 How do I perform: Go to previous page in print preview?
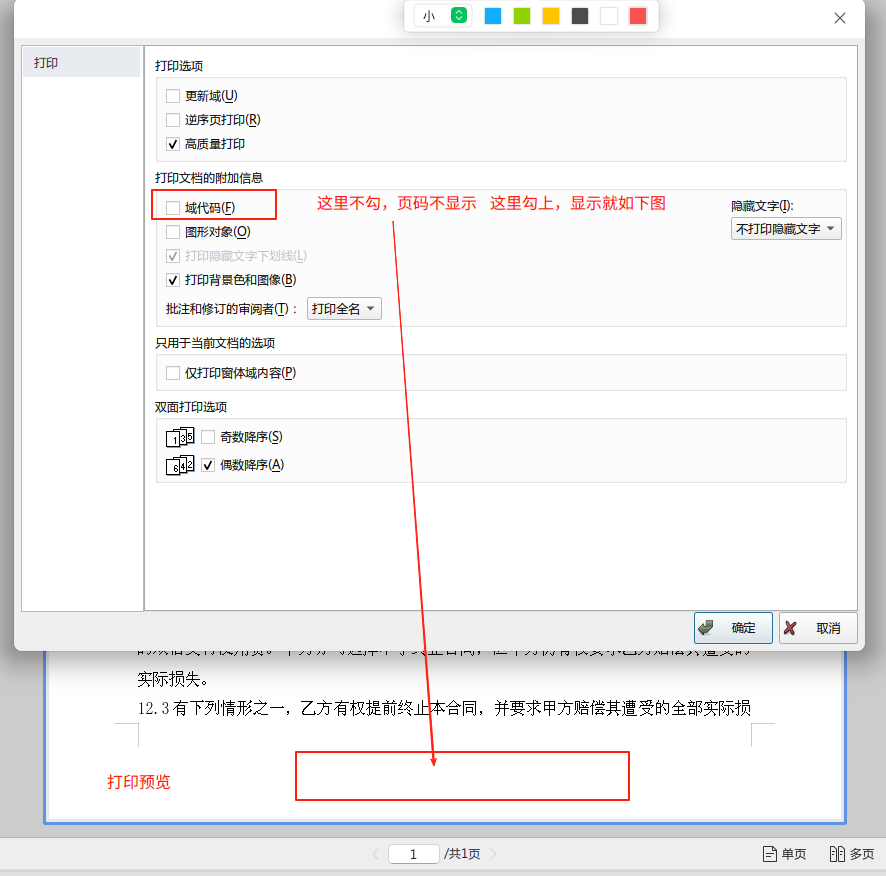376,854
